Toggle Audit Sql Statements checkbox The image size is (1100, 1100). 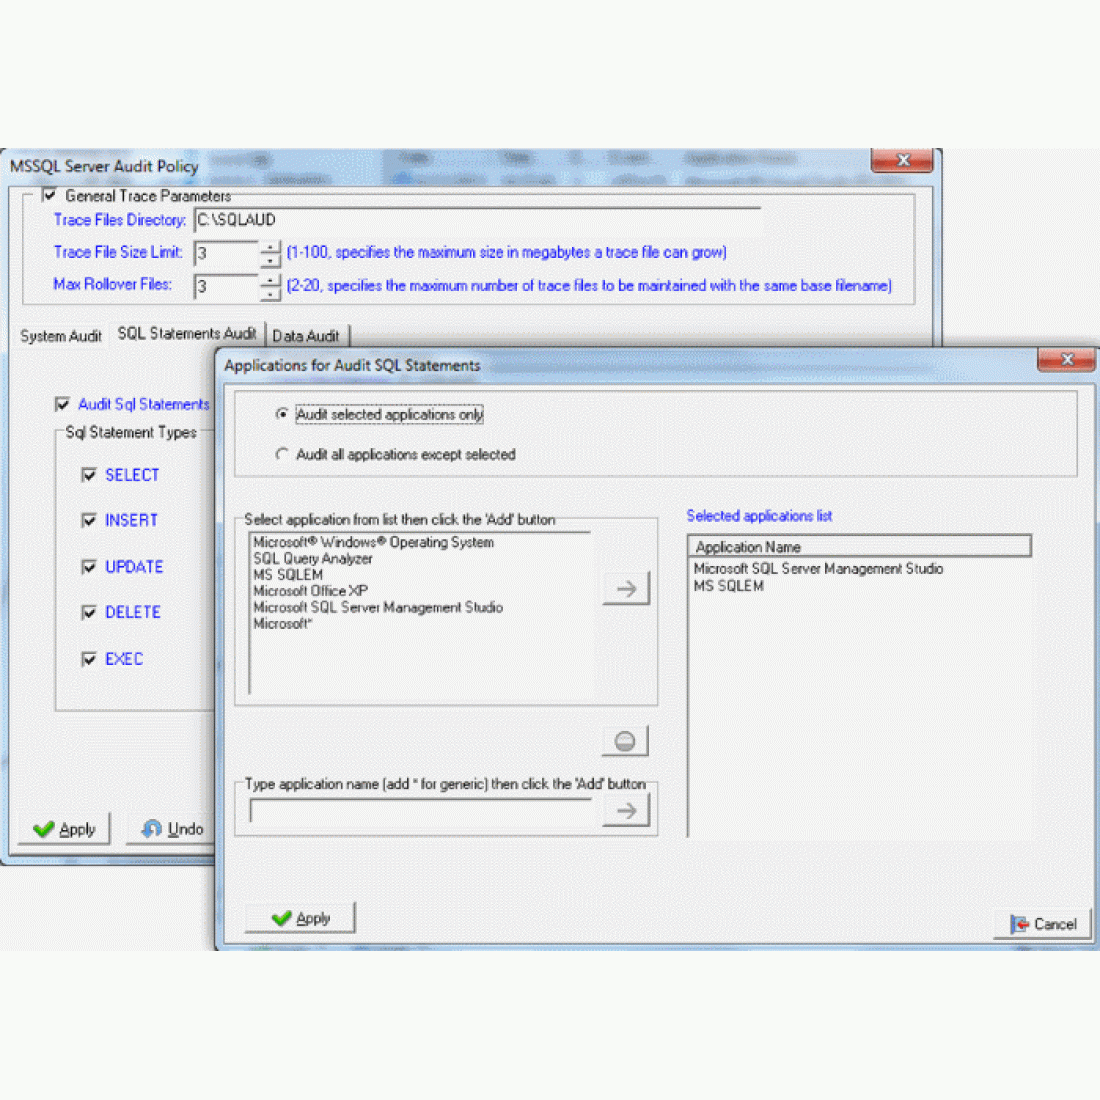tap(62, 404)
